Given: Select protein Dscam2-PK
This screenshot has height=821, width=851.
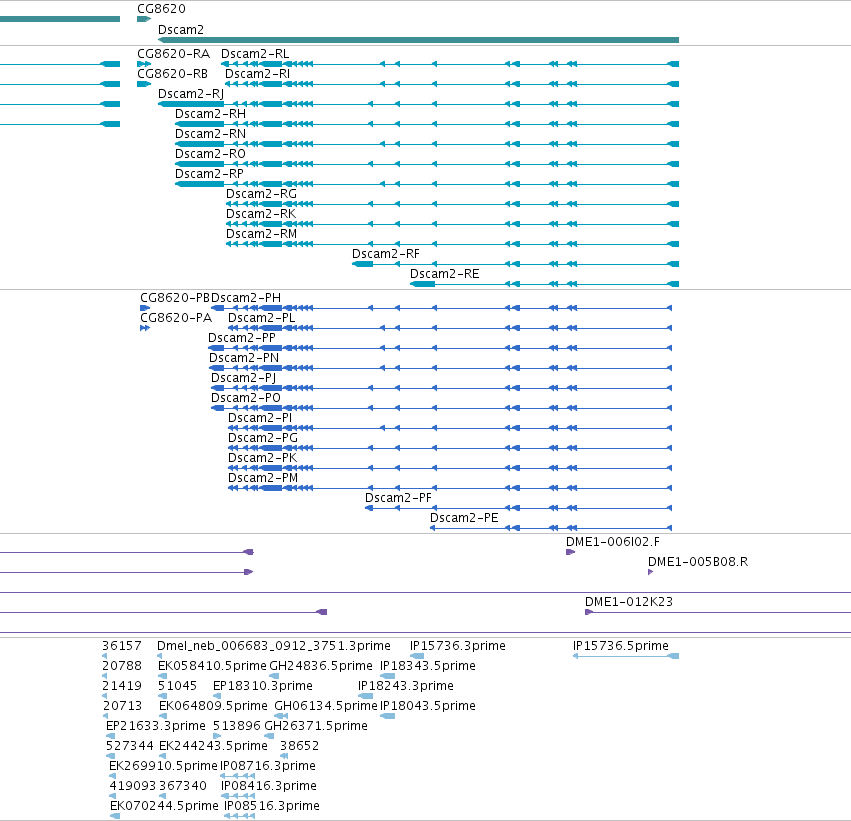Looking at the screenshot, I should [x=262, y=459].
